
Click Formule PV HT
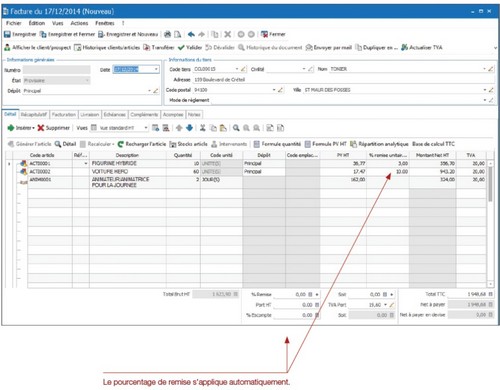point(326,144)
